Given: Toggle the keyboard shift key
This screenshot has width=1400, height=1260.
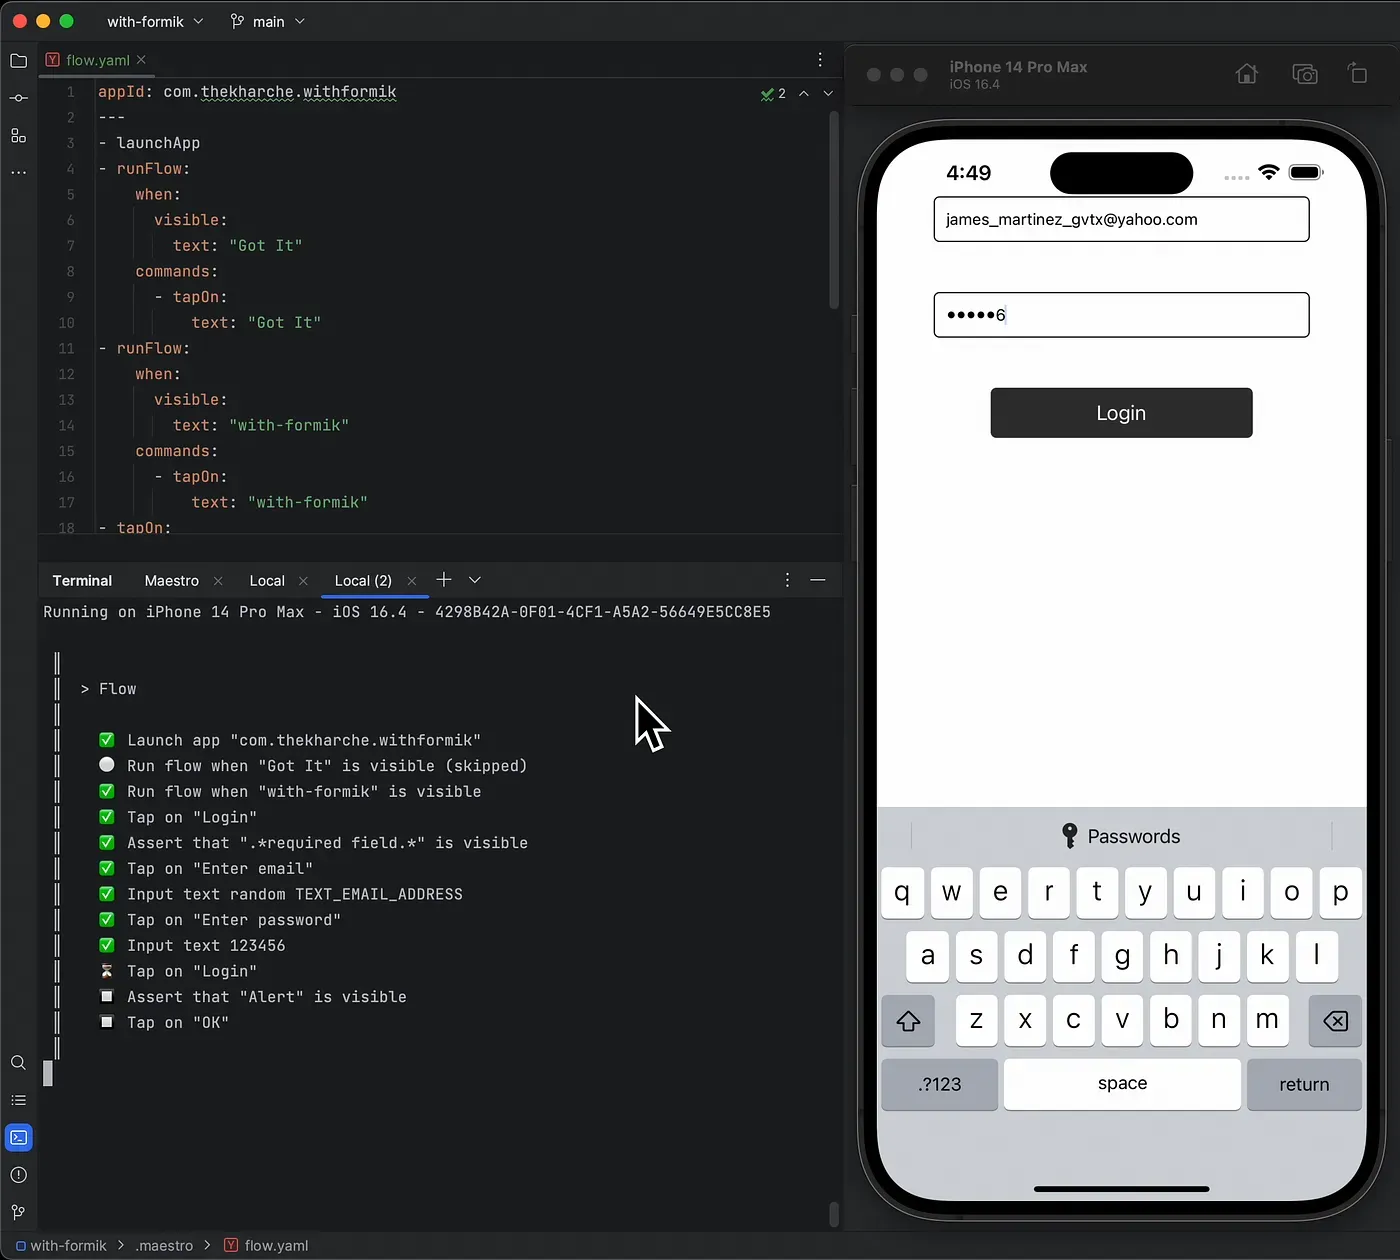Looking at the screenshot, I should click(x=908, y=1021).
